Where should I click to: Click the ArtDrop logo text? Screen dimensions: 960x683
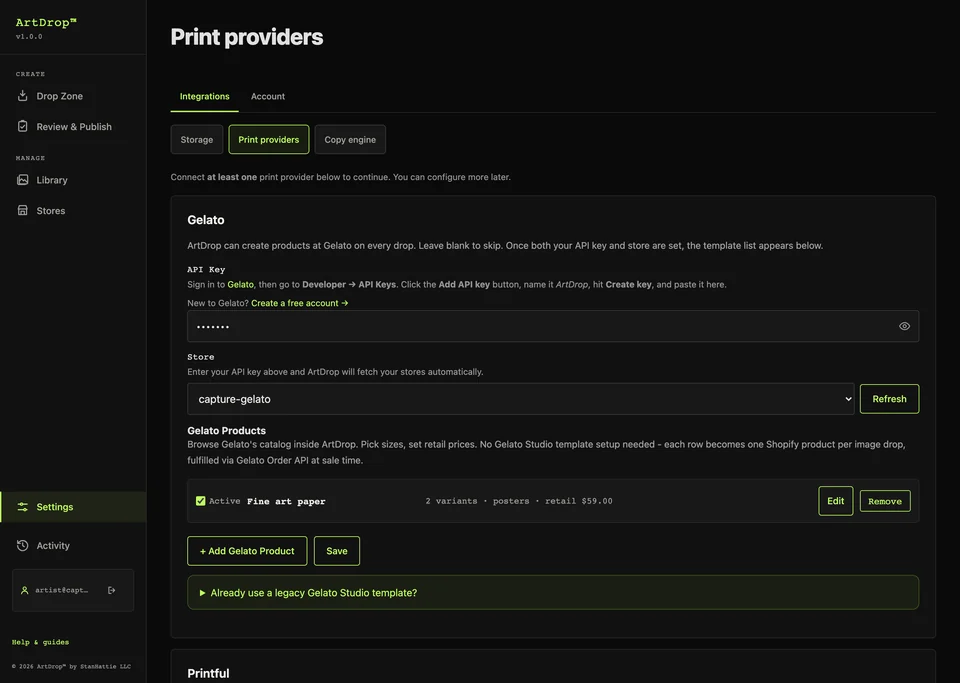tap(46, 22)
